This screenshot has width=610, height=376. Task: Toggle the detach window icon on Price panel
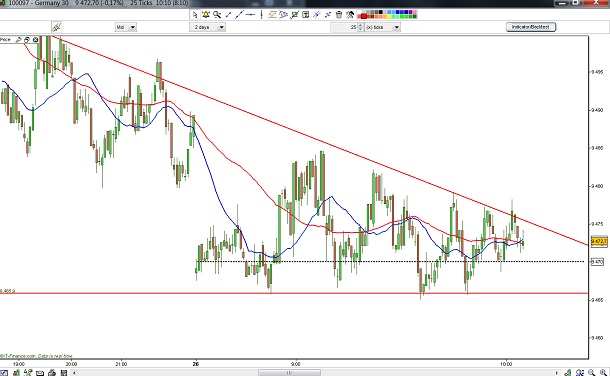[x=27, y=40]
